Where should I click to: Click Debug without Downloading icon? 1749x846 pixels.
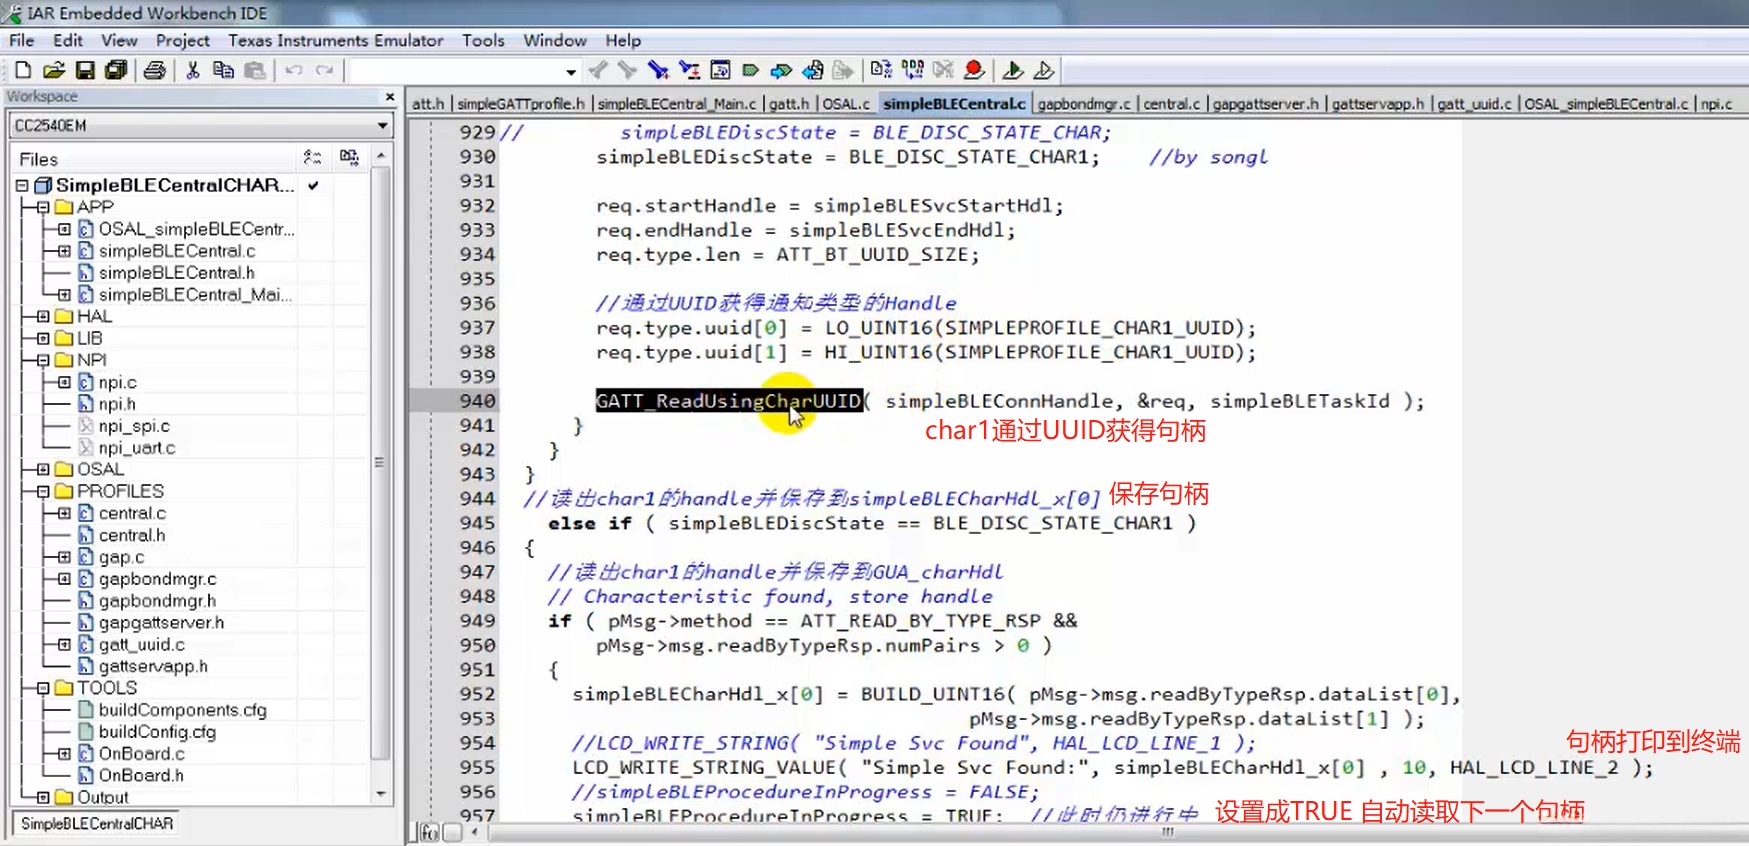(1044, 70)
